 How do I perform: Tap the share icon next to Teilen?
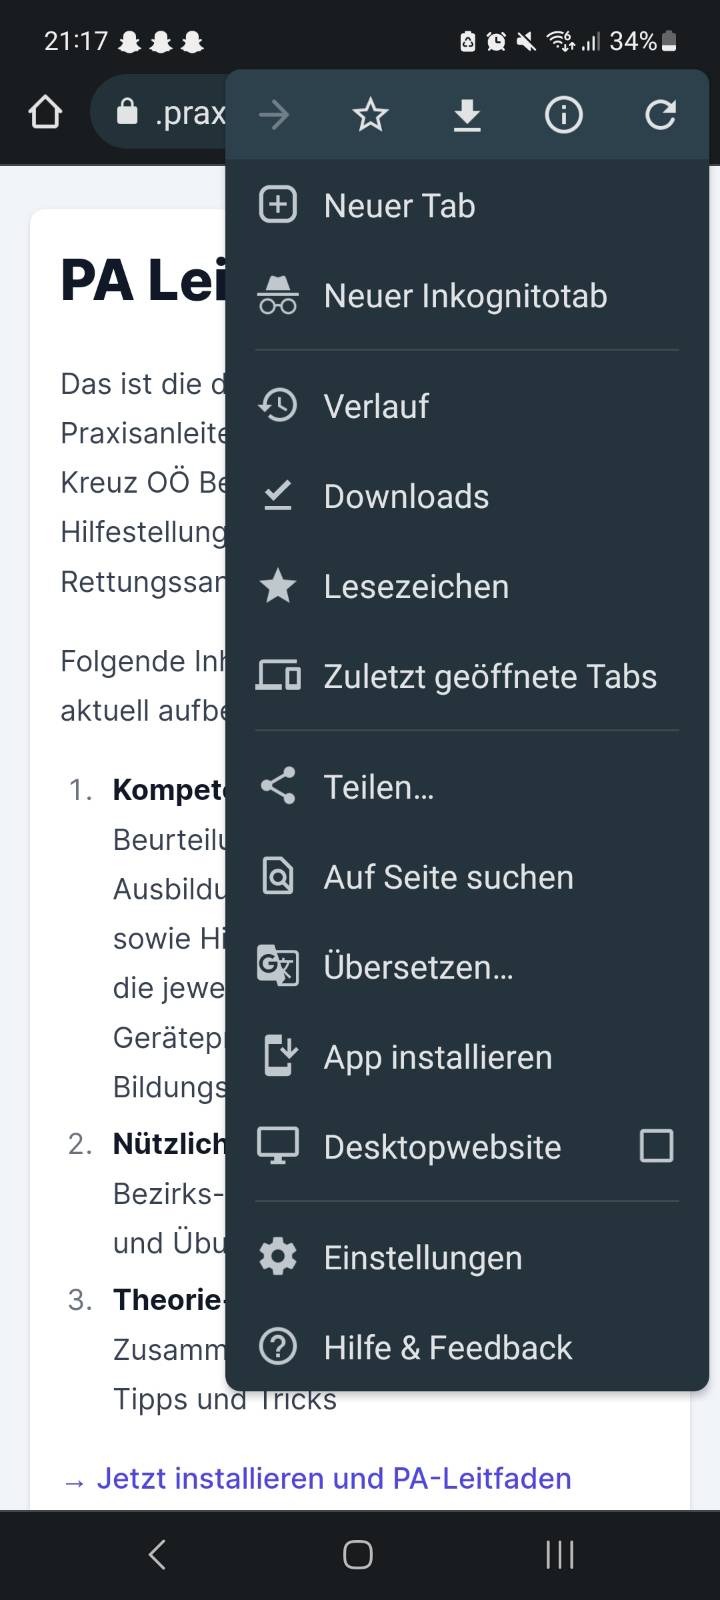278,787
